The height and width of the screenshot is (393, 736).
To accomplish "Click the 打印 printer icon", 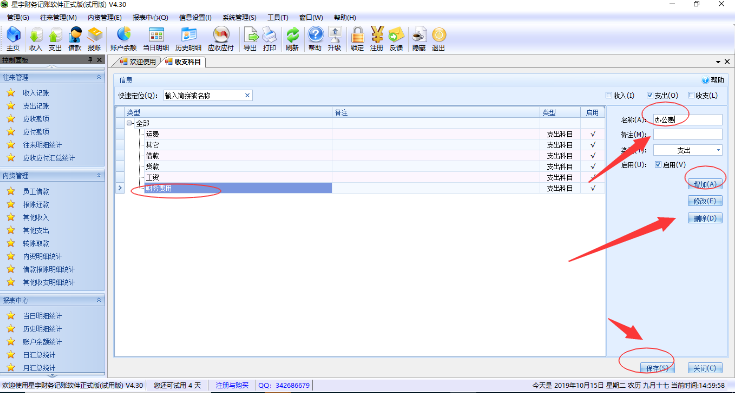I will 269,39.
